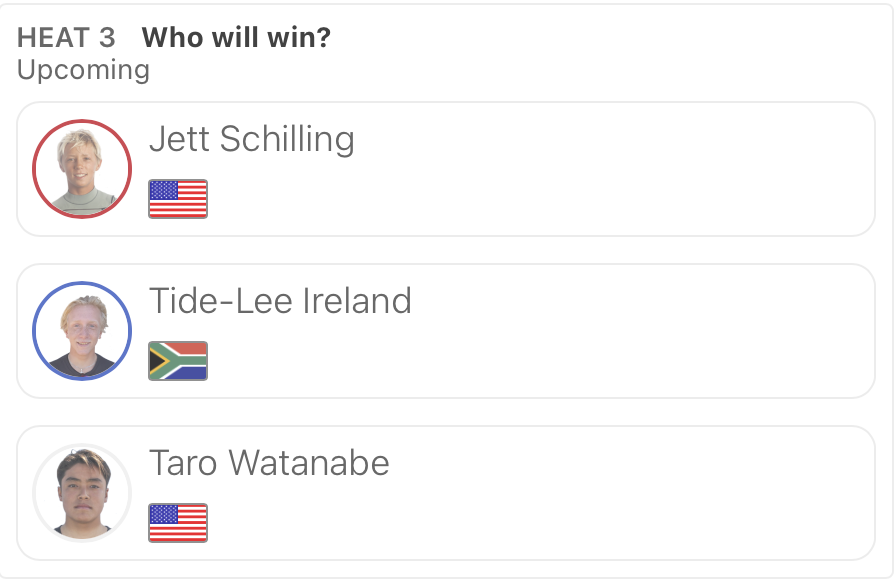
Task: Click the USA flag under Taro Watanabe
Action: (x=178, y=522)
